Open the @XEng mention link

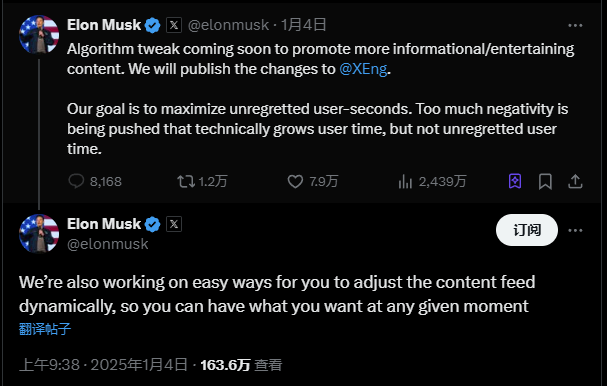[363, 69]
